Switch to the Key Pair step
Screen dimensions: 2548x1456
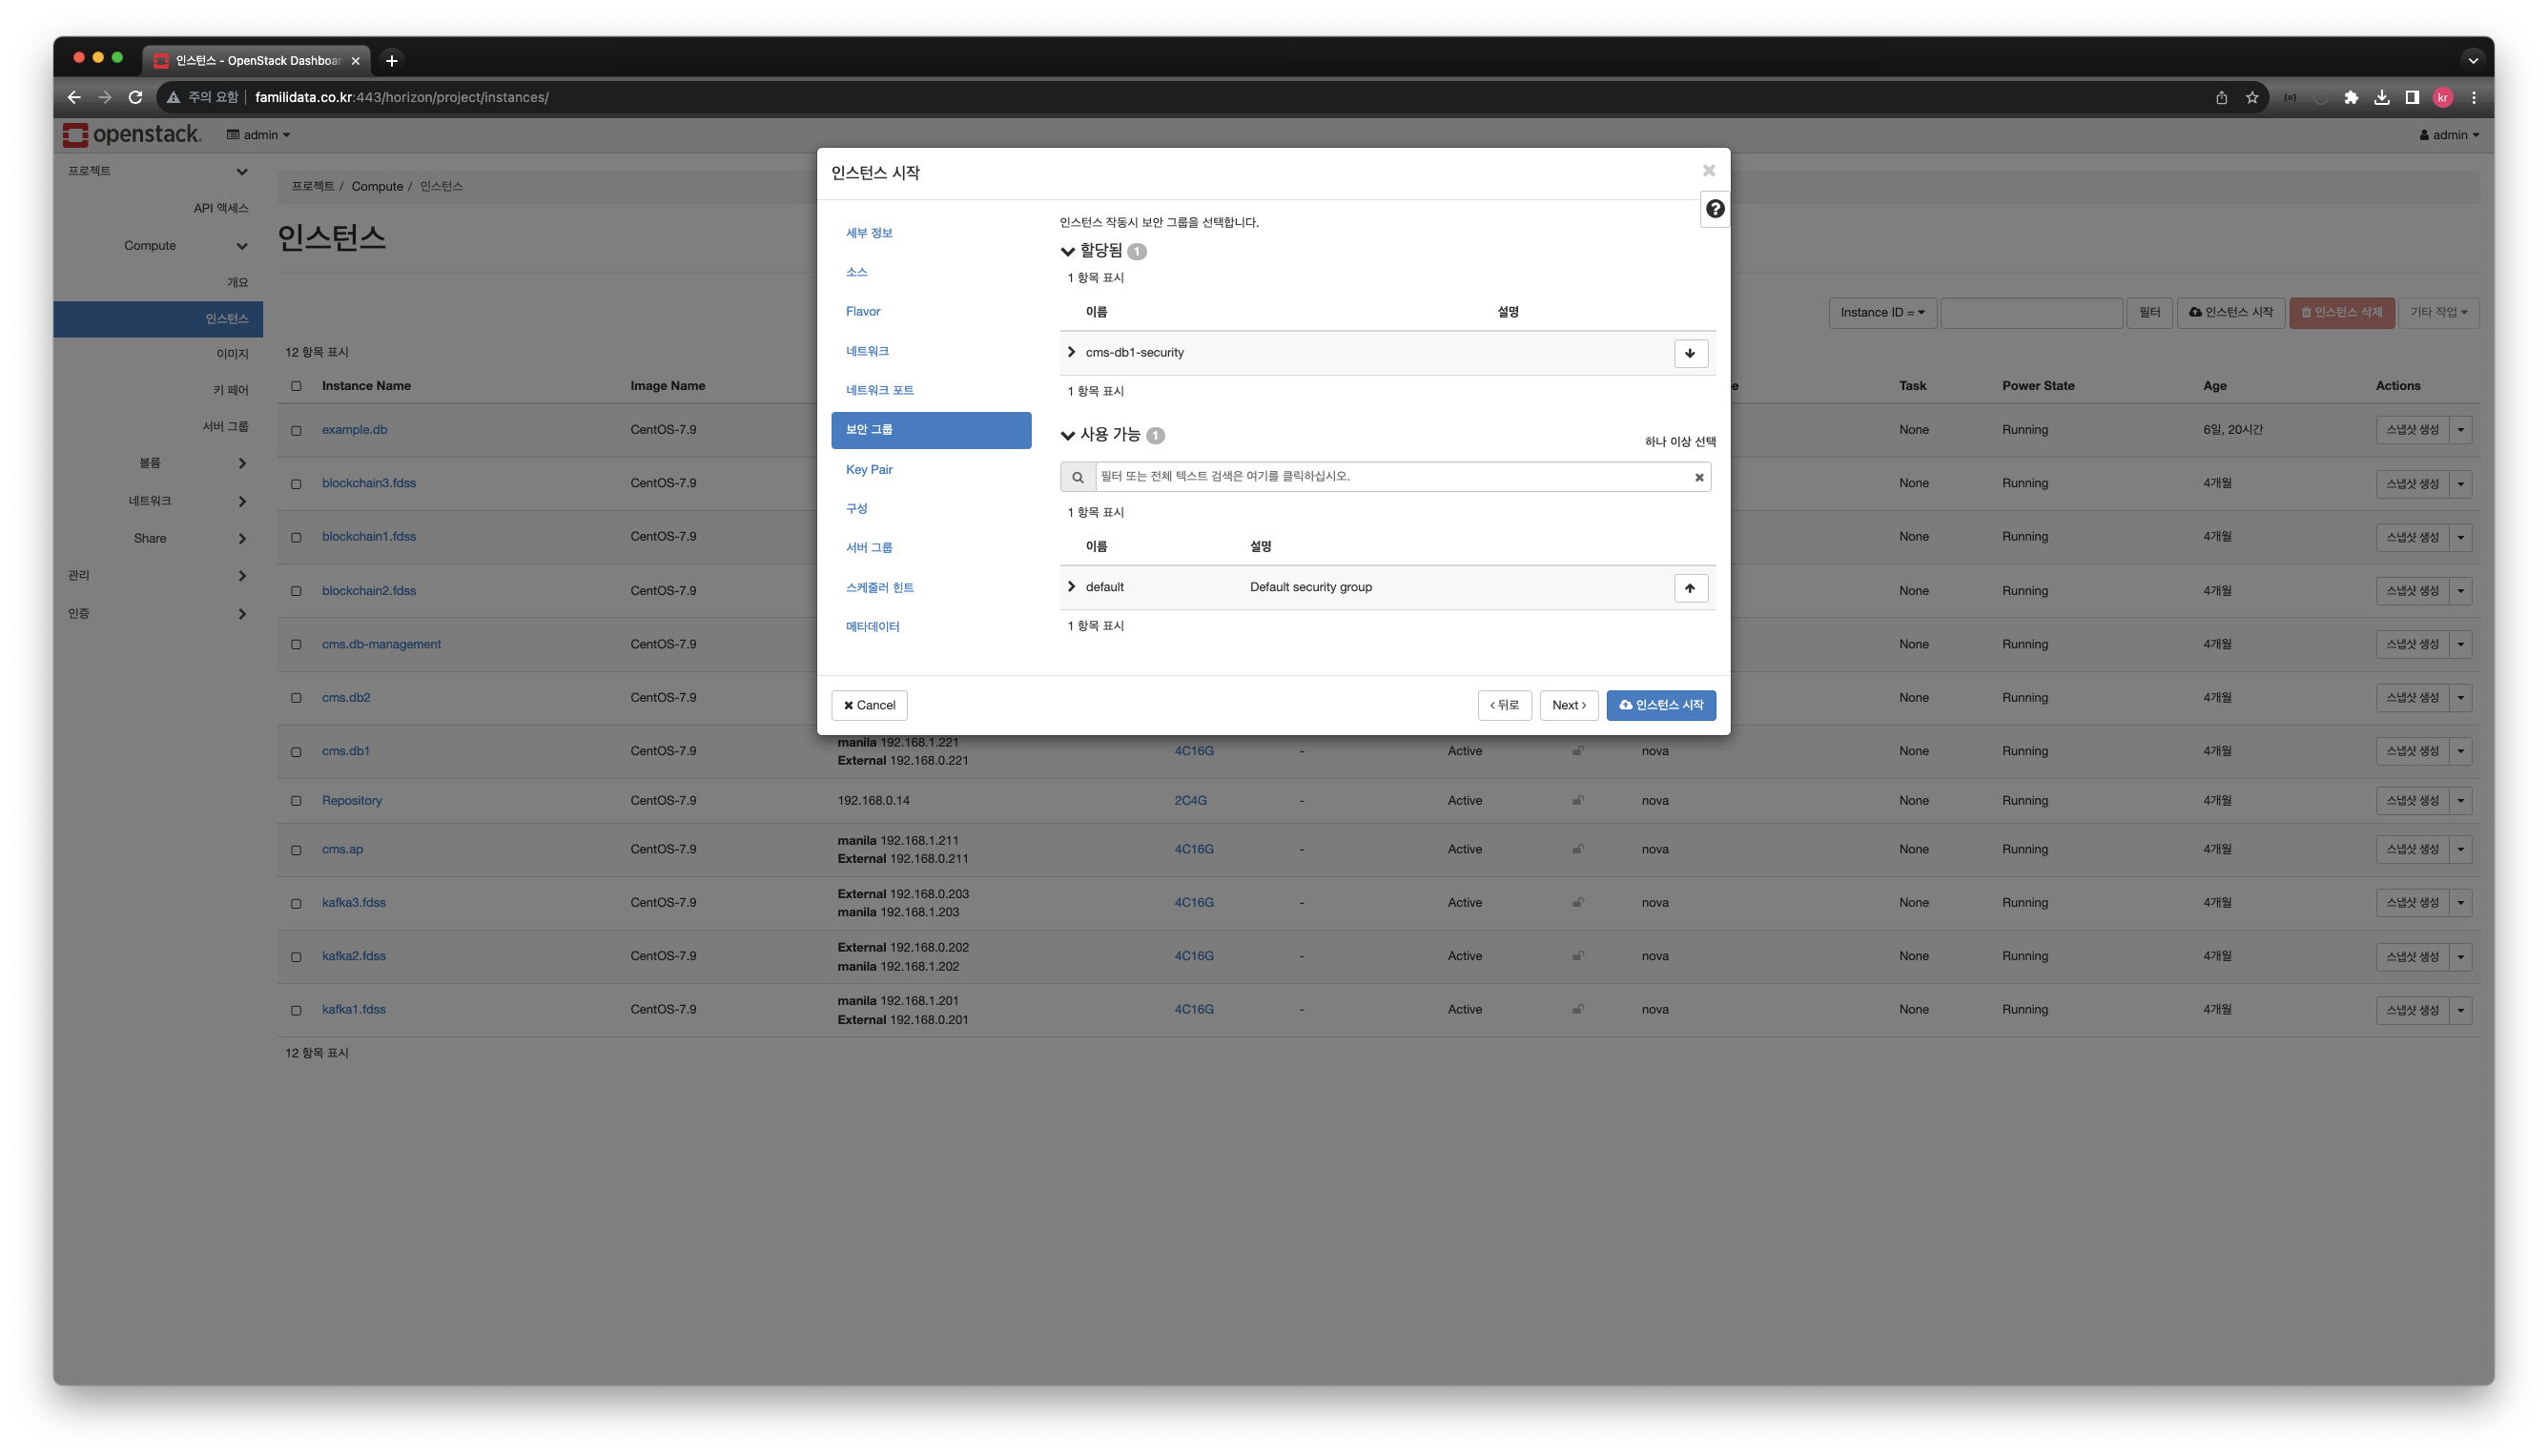(x=868, y=469)
